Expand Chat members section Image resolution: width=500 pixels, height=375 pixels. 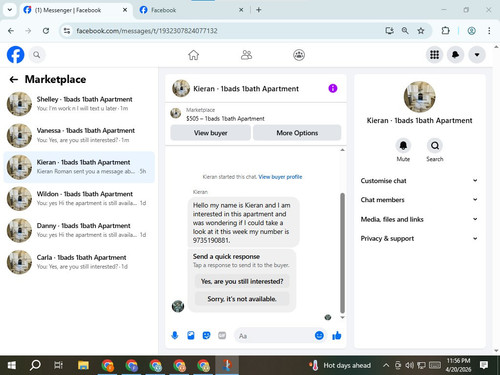pos(419,200)
